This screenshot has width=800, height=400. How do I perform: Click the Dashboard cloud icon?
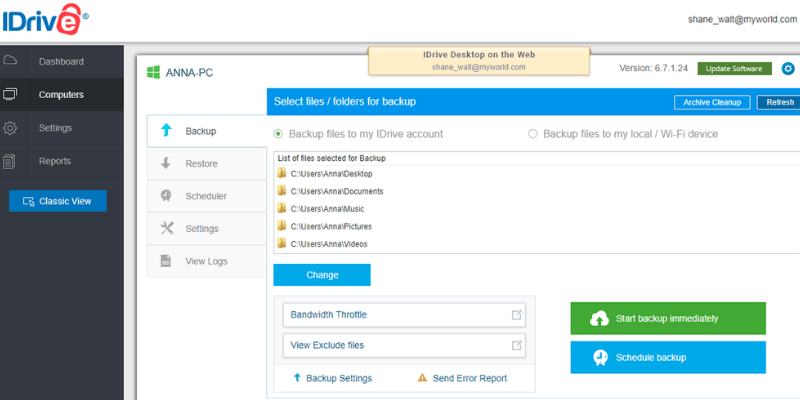click(x=10, y=61)
